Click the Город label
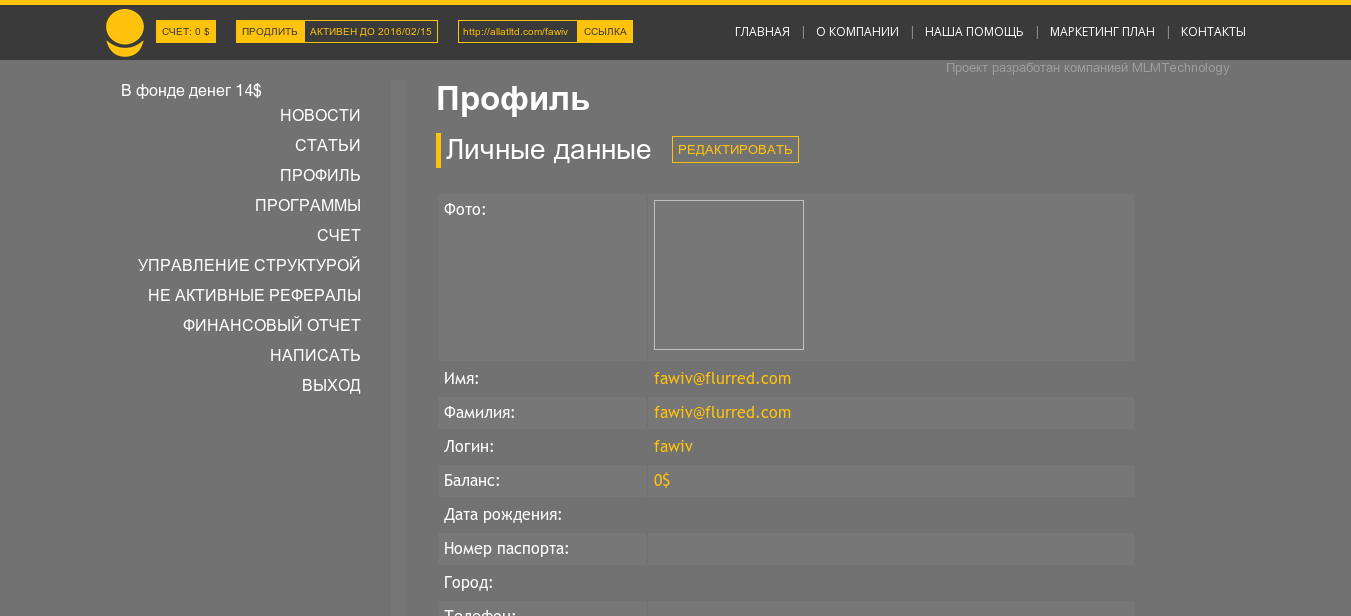 click(468, 583)
